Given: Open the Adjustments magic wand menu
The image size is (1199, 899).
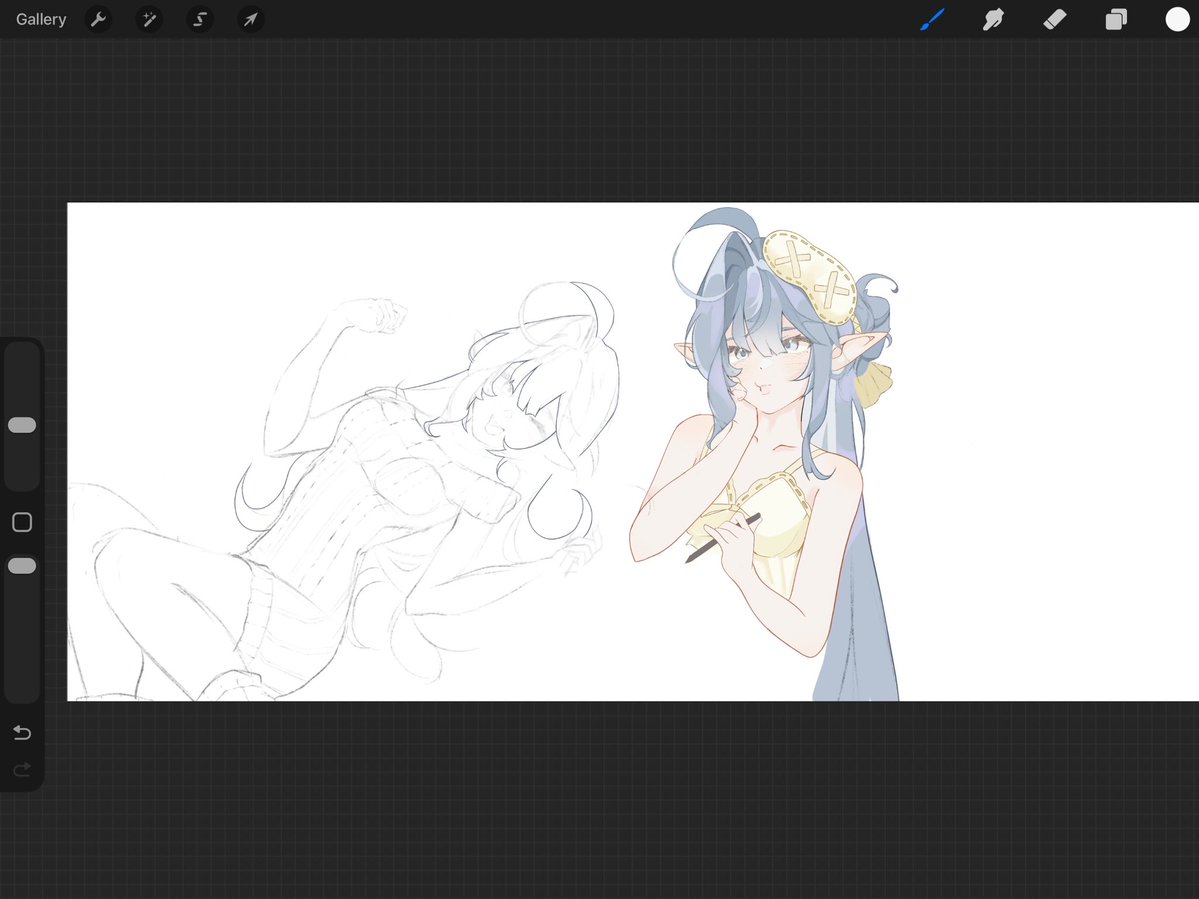Looking at the screenshot, I should pyautogui.click(x=149, y=19).
